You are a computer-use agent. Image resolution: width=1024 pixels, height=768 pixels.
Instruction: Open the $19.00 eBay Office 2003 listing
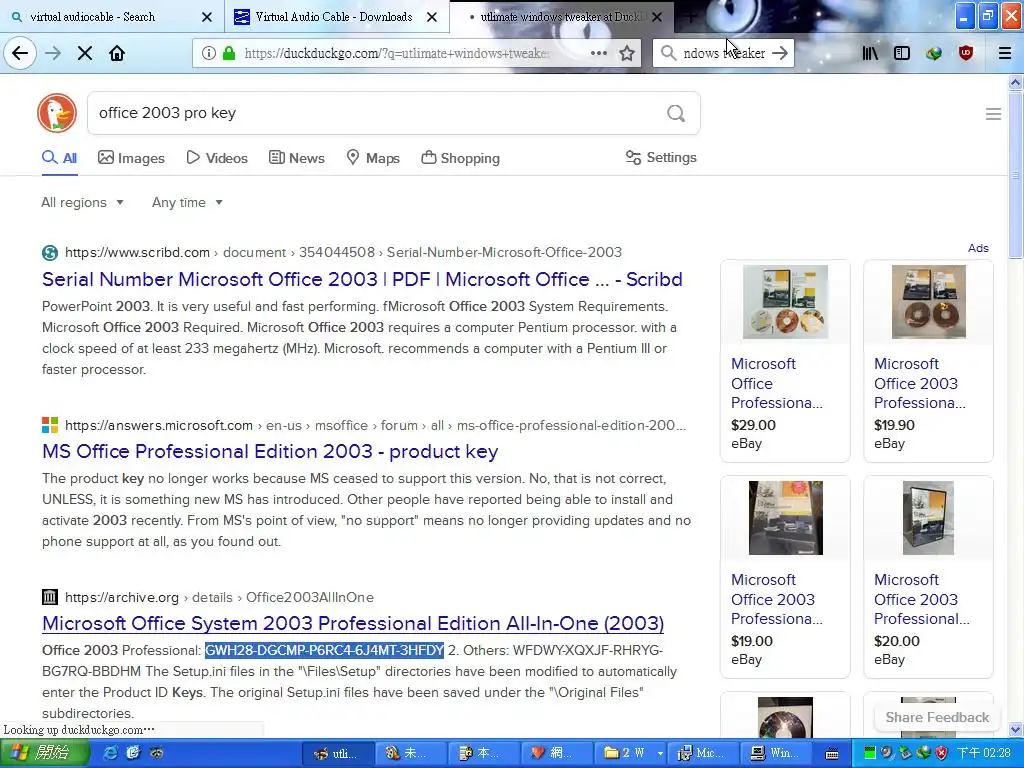(x=785, y=577)
